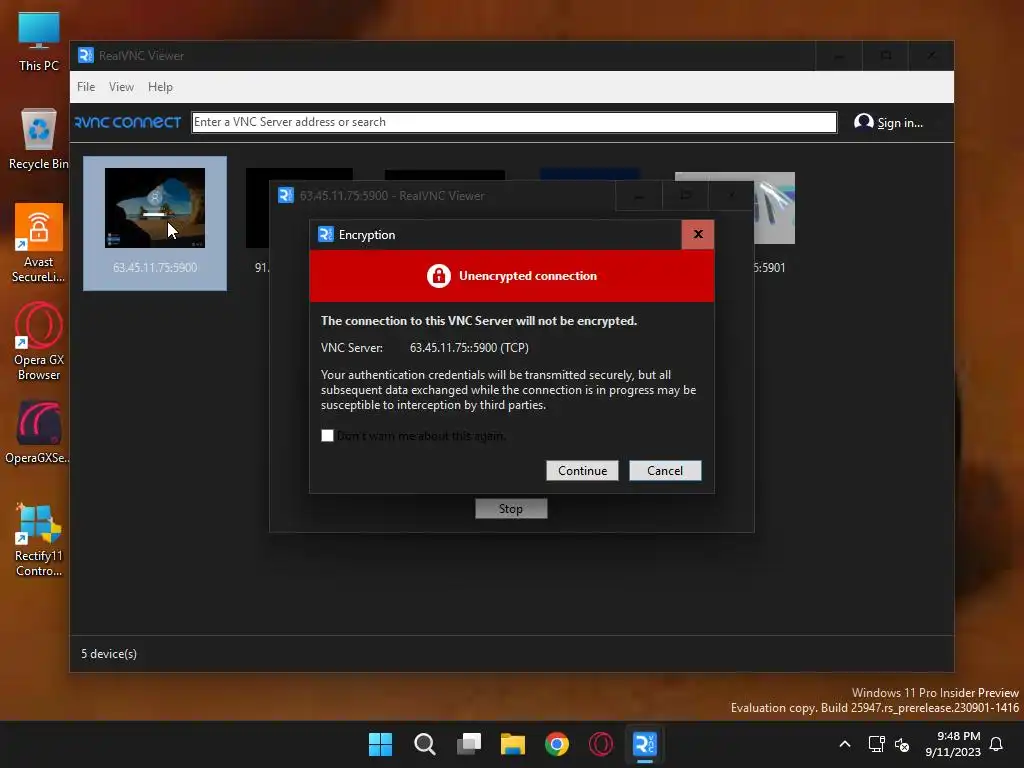Open Task View on the taskbar
Viewport: 1024px width, 768px height.
point(469,744)
